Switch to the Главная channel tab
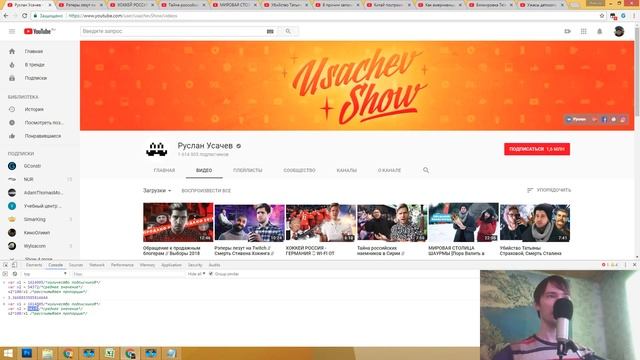Viewport: 640px width, 360px height. coord(164,170)
